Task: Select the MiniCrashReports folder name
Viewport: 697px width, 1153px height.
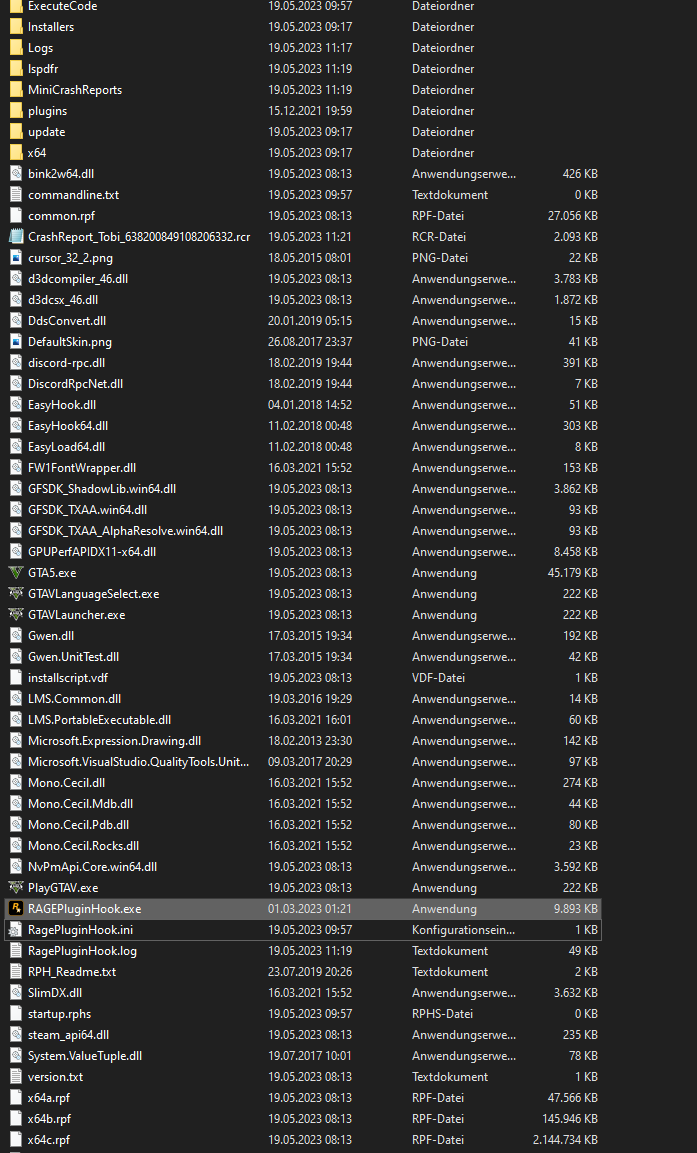Action: [x=75, y=90]
